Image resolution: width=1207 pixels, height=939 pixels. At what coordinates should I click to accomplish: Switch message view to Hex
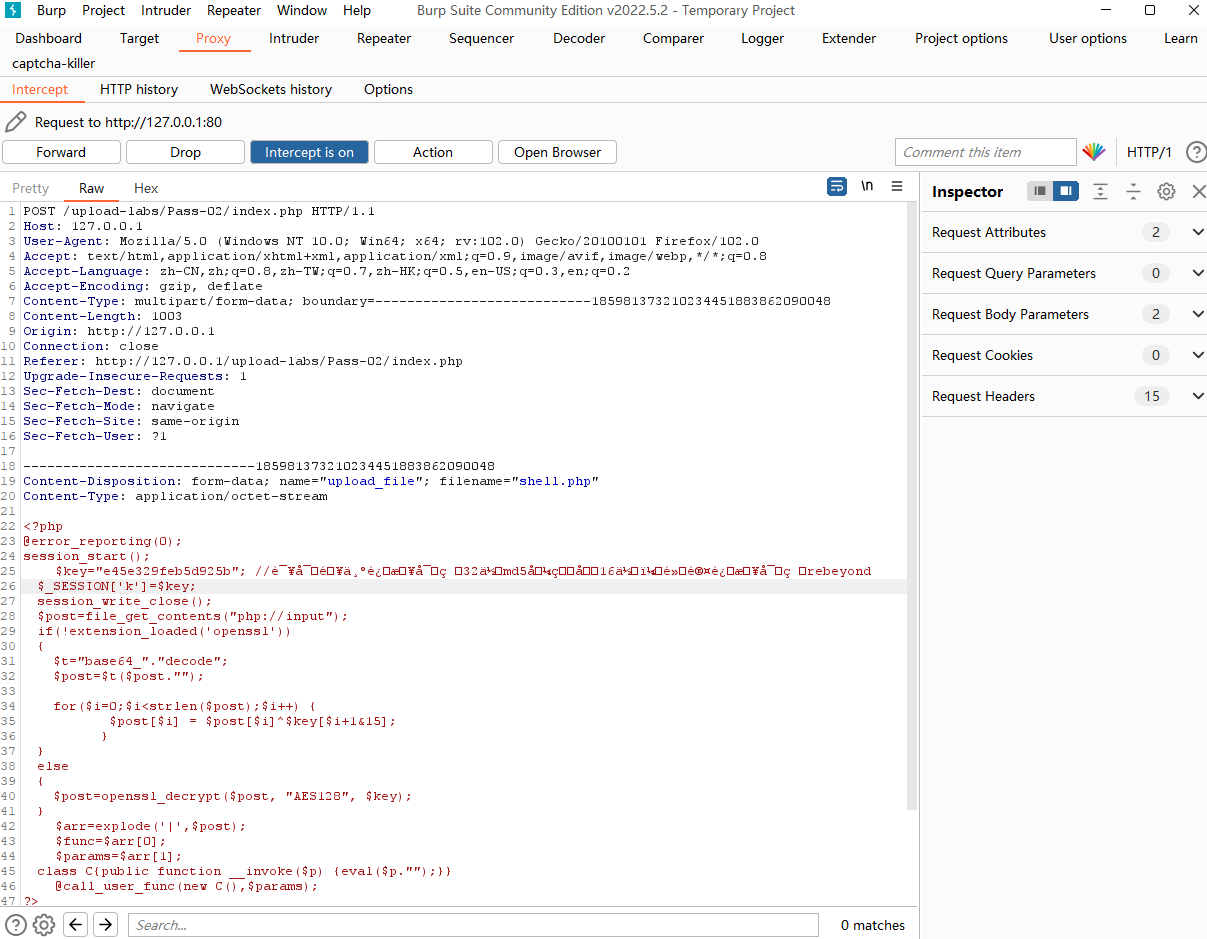pos(146,188)
